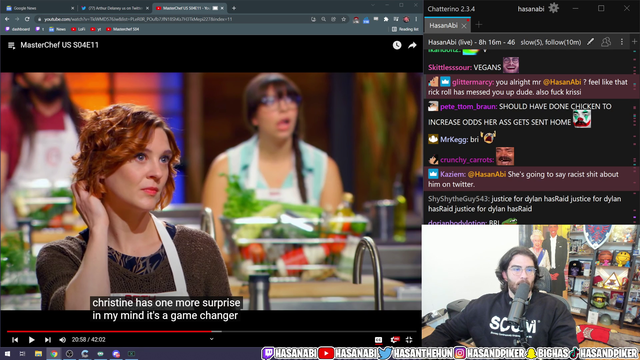
Task: Toggle closed captions on the video
Action: (x=378, y=340)
